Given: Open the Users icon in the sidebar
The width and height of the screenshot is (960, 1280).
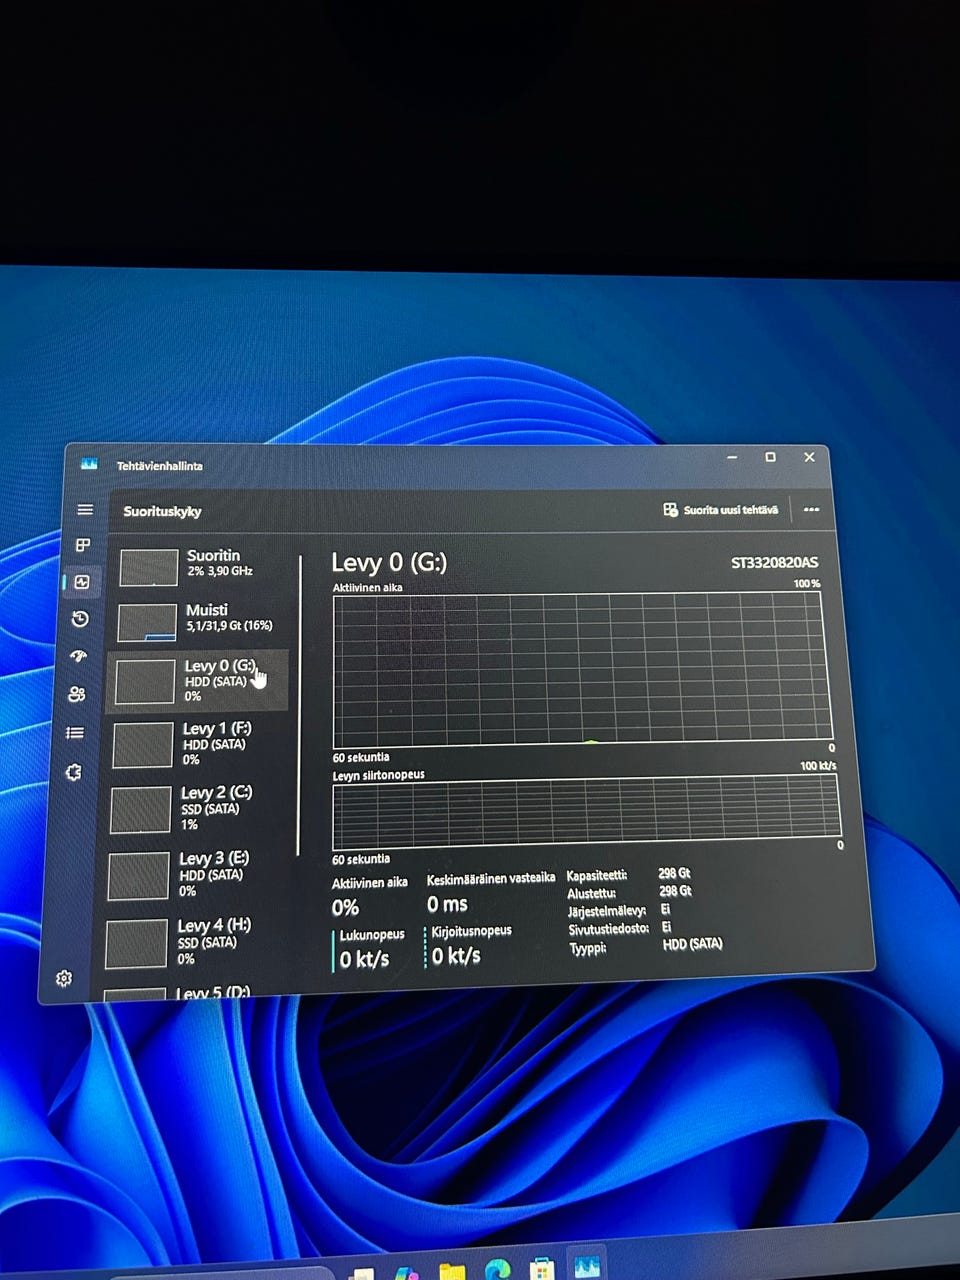Looking at the screenshot, I should coord(76,694).
